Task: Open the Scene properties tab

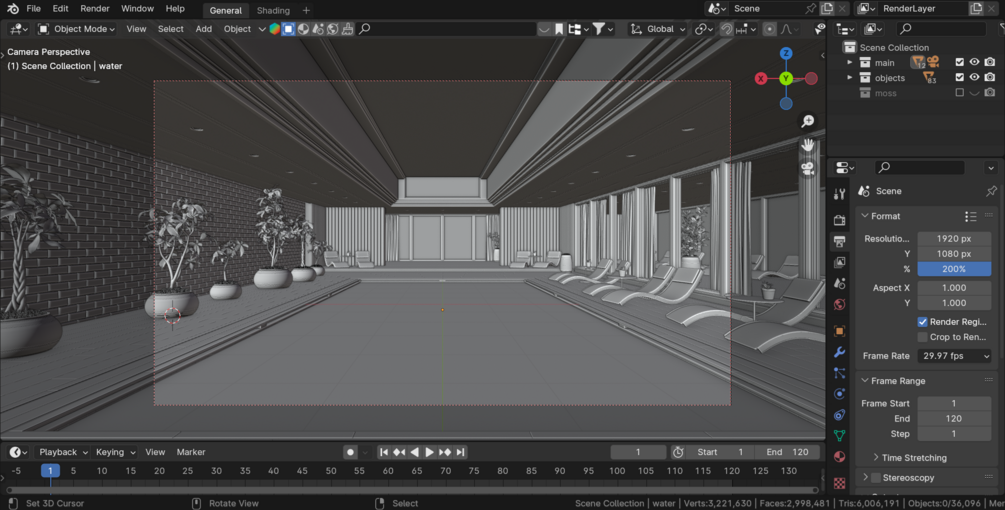Action: (x=839, y=283)
